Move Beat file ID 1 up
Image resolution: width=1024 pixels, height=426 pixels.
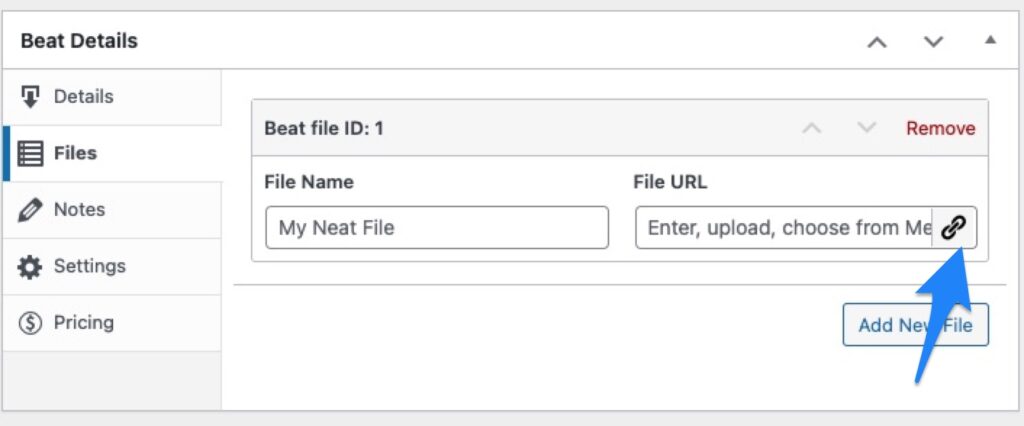[x=812, y=128]
